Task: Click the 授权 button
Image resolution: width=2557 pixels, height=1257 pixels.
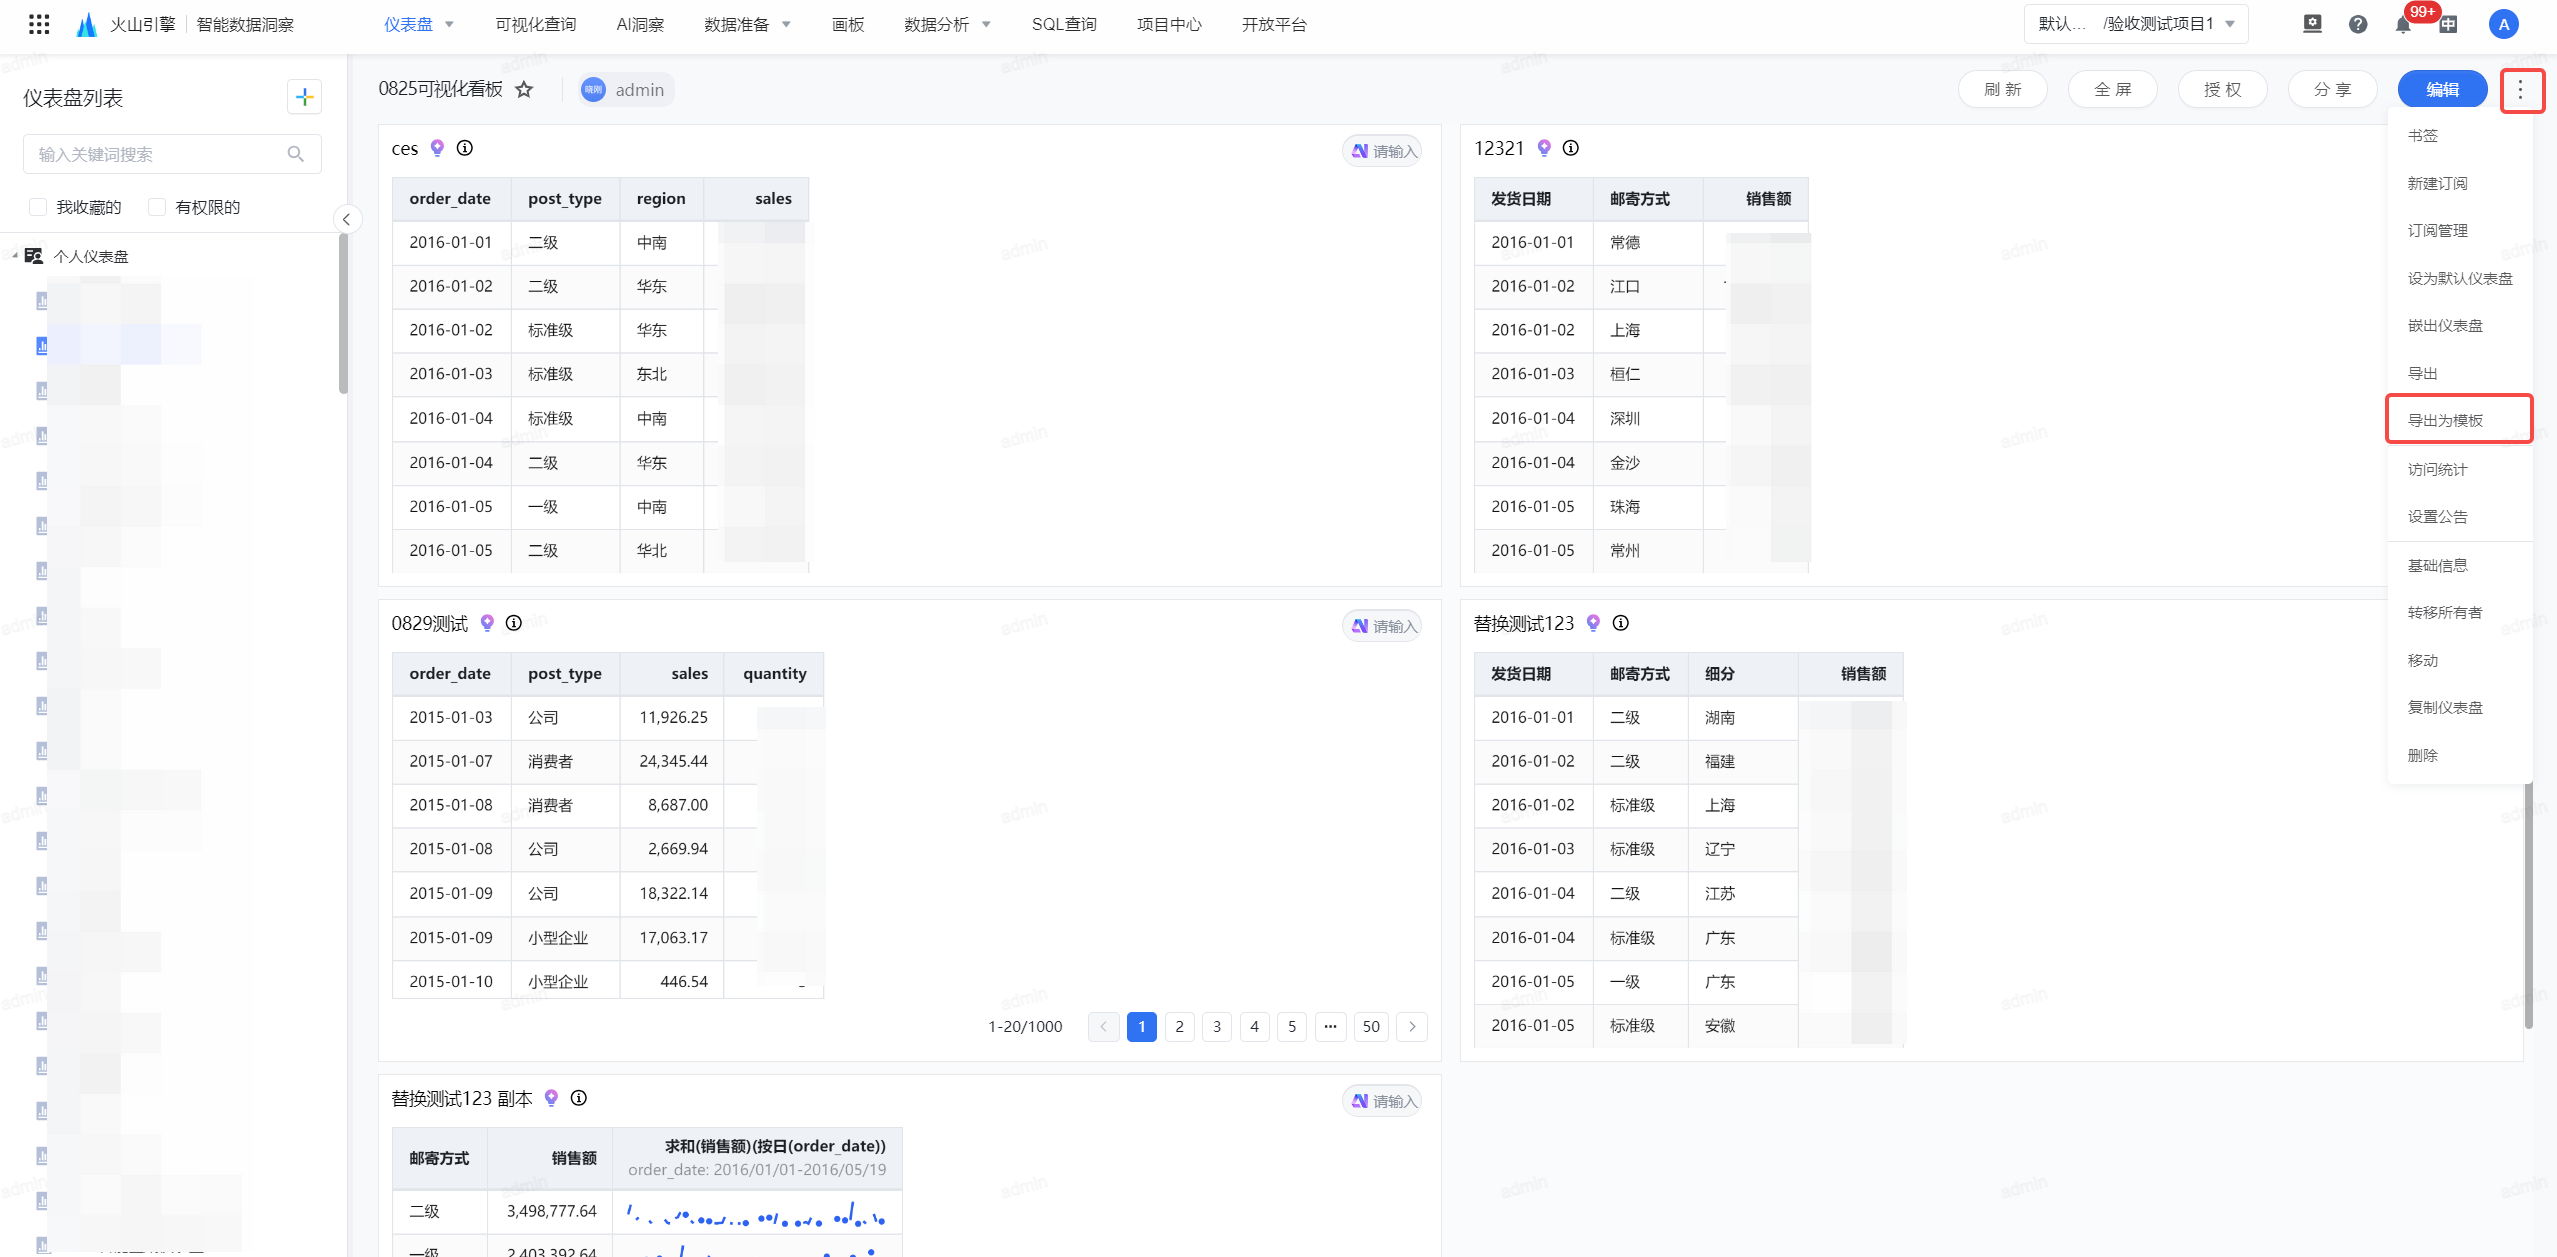Action: (x=2222, y=90)
